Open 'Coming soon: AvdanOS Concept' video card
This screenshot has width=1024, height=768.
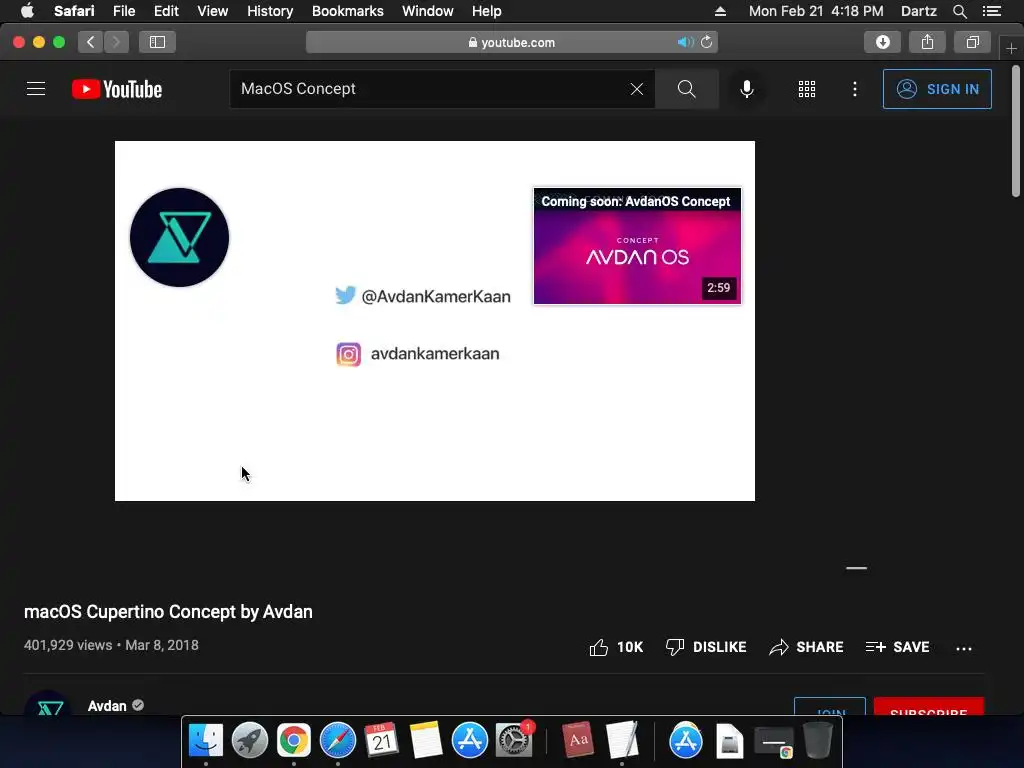[x=637, y=246]
